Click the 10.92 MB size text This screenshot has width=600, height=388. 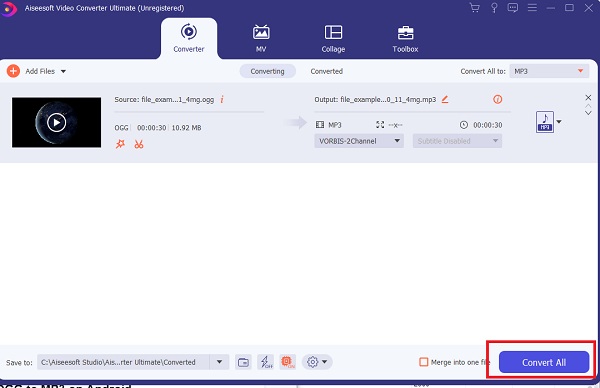186,128
